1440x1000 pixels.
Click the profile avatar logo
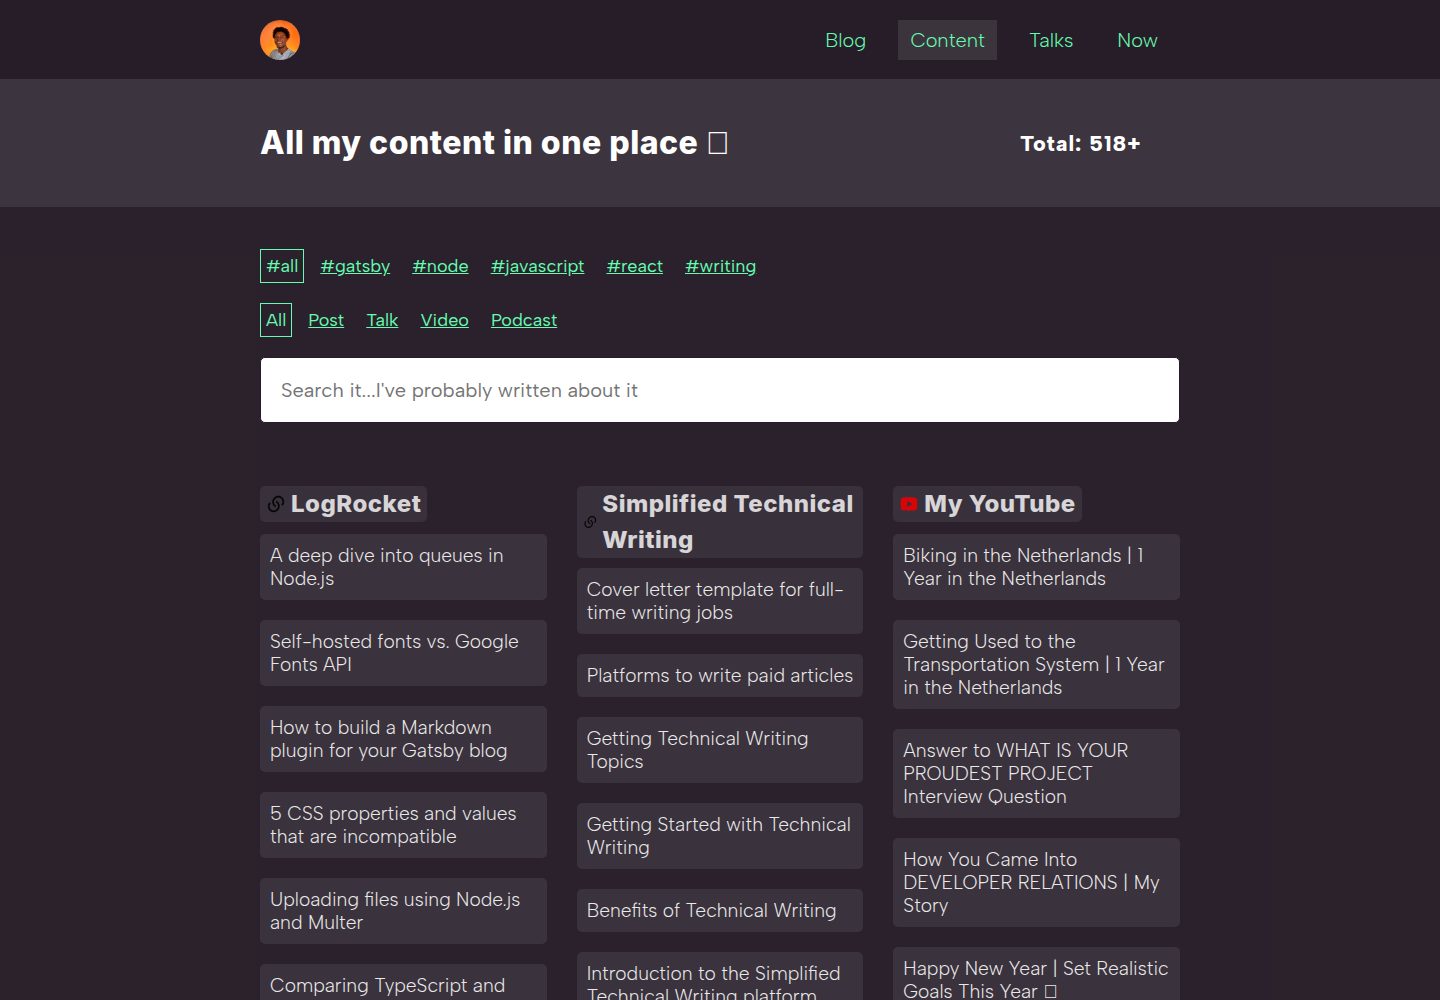[x=280, y=40]
